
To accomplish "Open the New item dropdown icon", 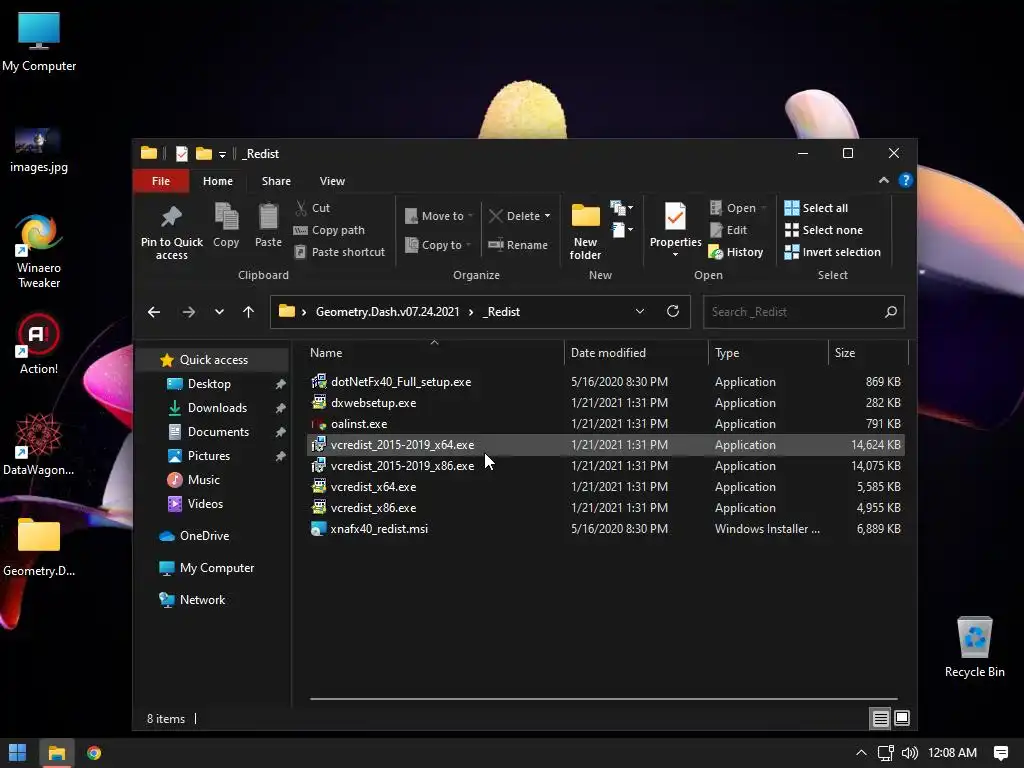I will [x=621, y=208].
